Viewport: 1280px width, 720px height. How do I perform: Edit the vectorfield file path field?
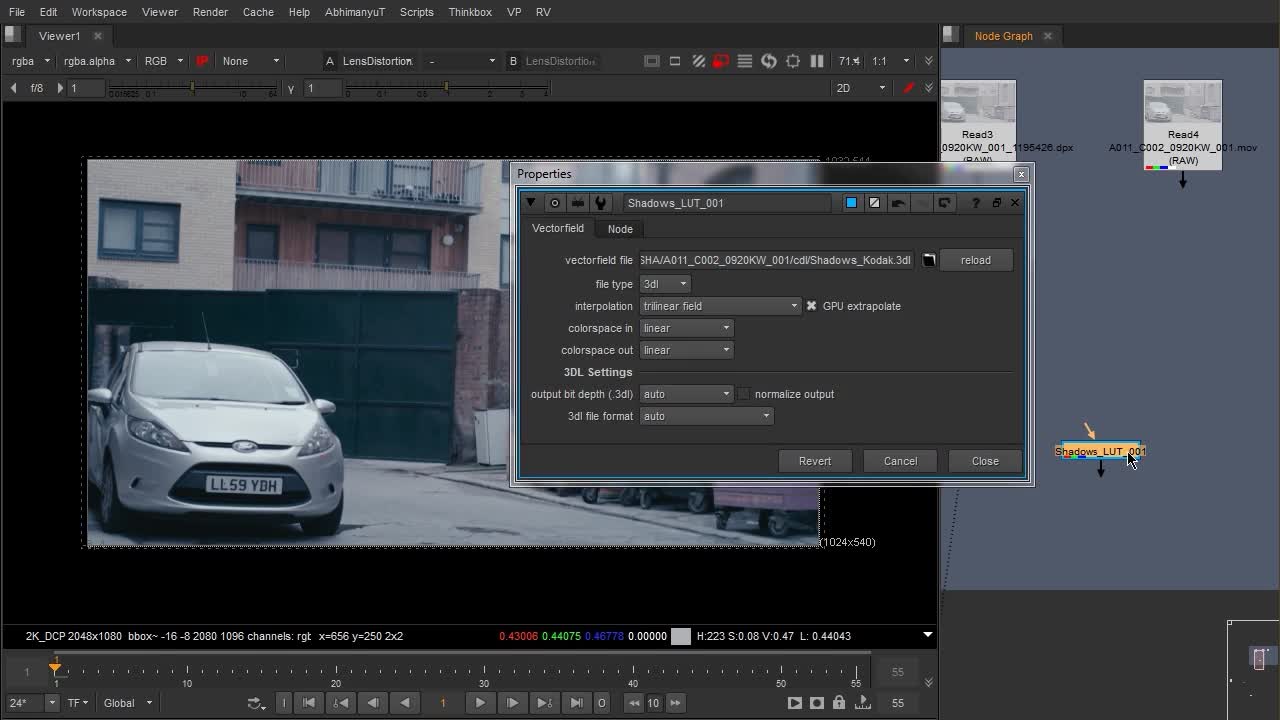point(777,260)
